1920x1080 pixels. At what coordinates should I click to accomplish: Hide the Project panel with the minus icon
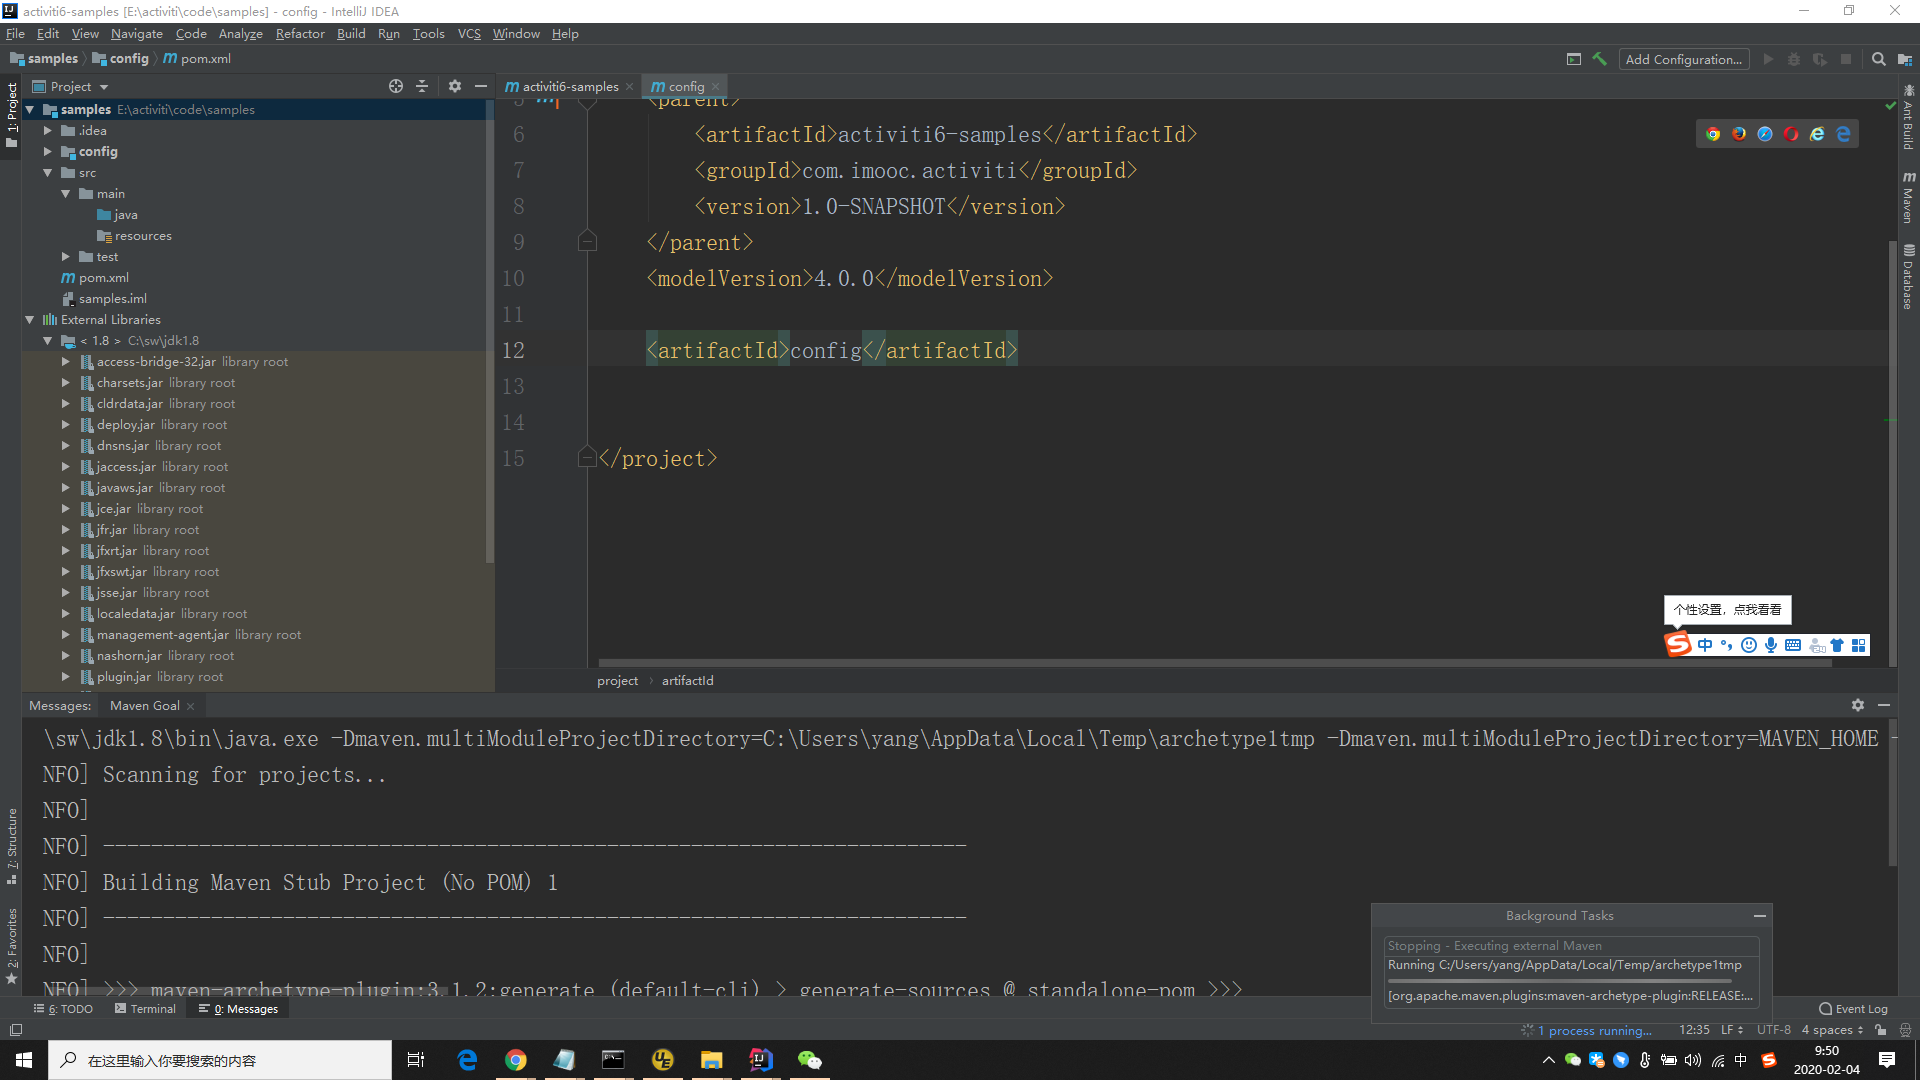tap(481, 86)
